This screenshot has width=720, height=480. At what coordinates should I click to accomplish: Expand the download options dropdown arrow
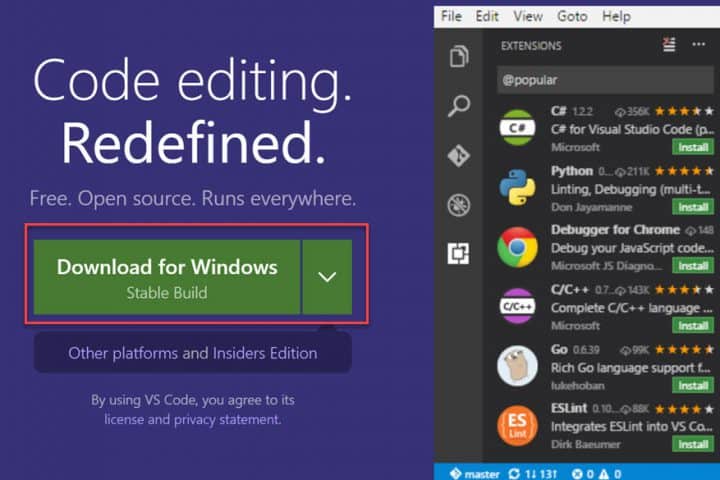[327, 277]
